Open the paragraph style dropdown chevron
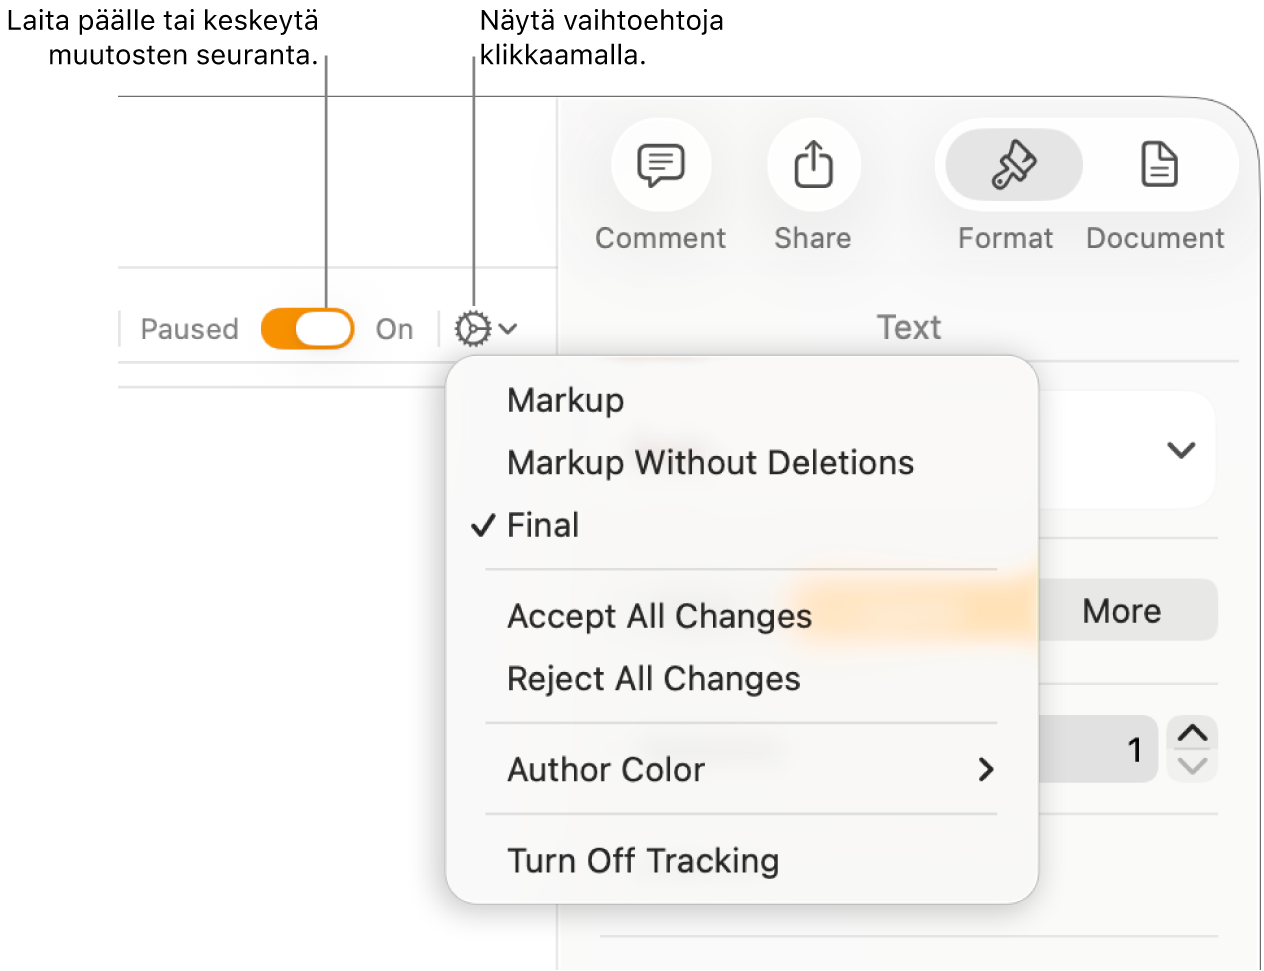The image size is (1264, 971). pyautogui.click(x=1181, y=450)
